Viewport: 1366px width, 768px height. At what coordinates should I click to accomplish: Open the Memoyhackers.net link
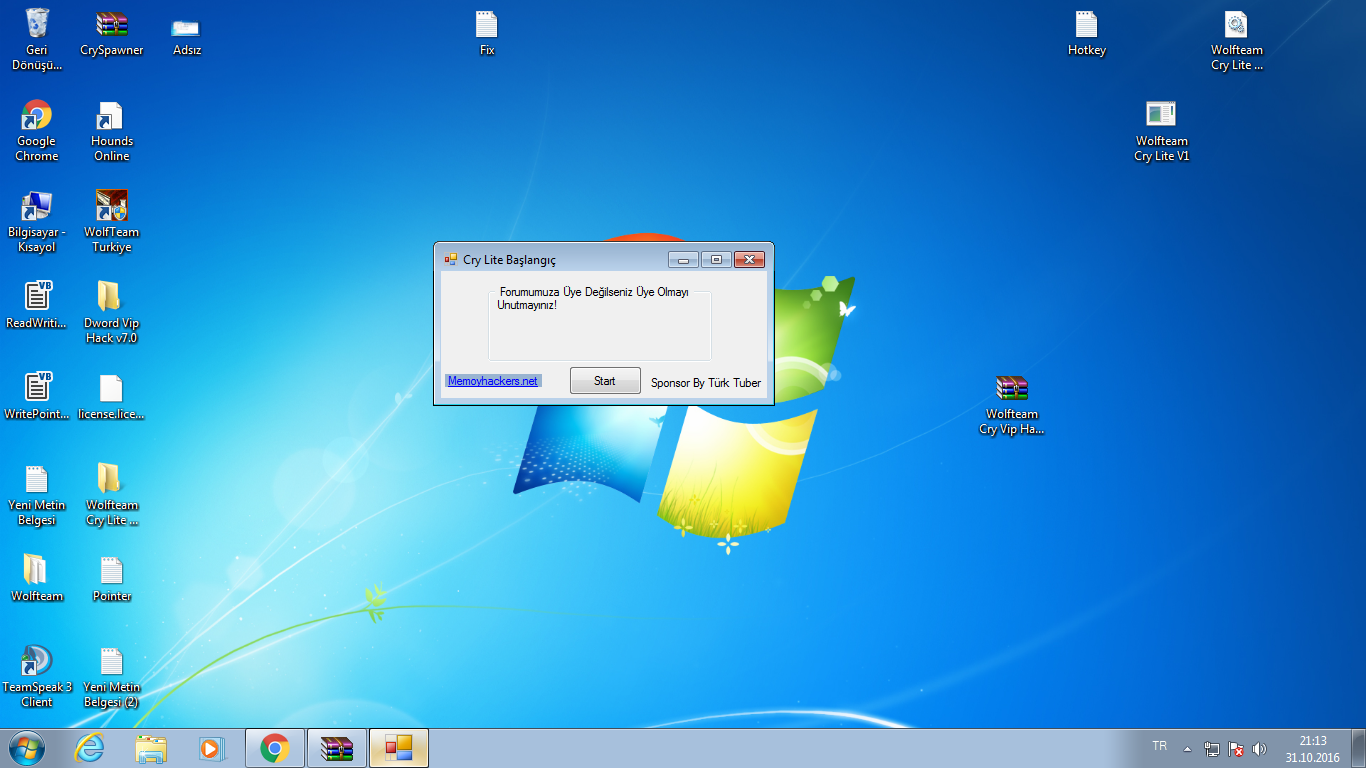click(x=493, y=381)
